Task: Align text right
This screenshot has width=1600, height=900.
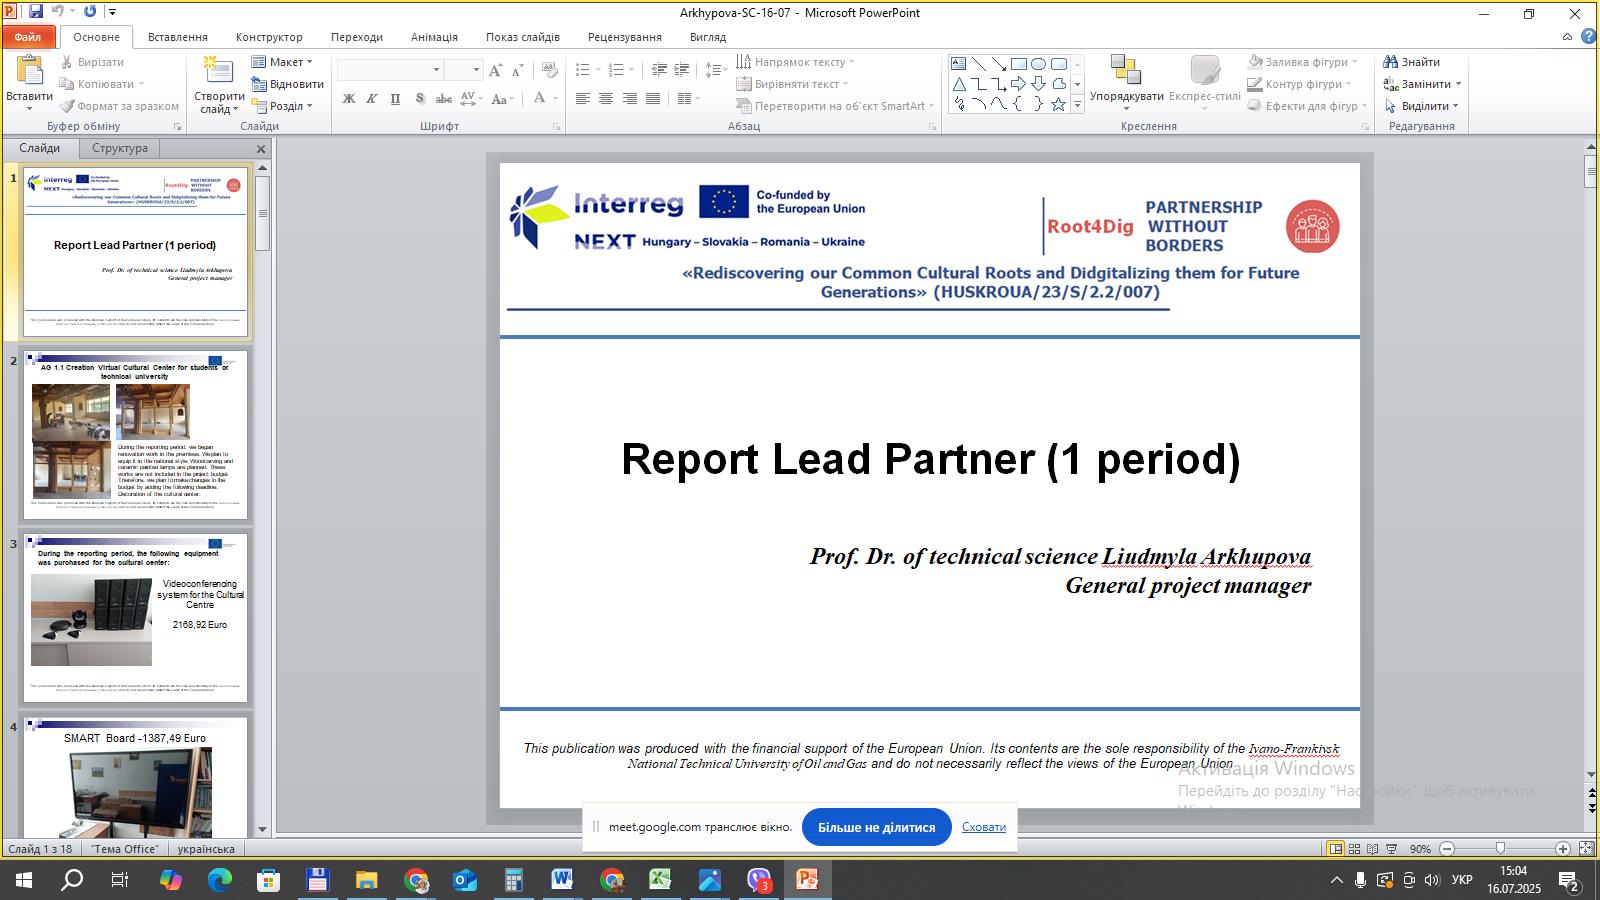Action: point(630,98)
